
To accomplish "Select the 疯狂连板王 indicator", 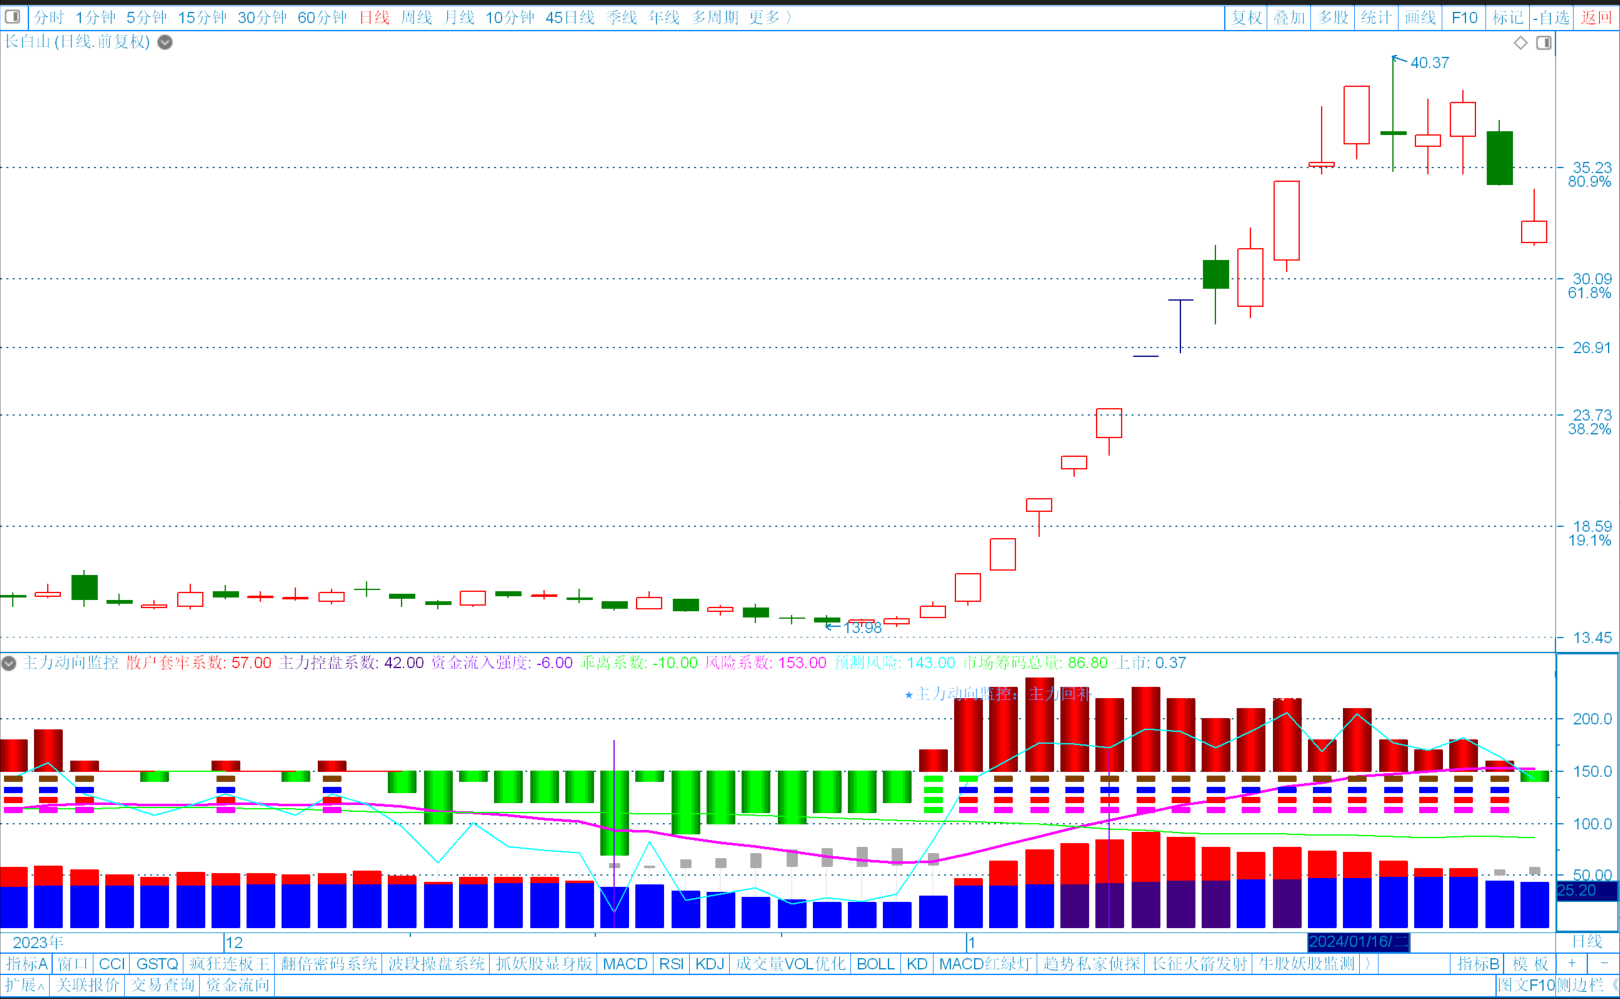I will point(230,964).
